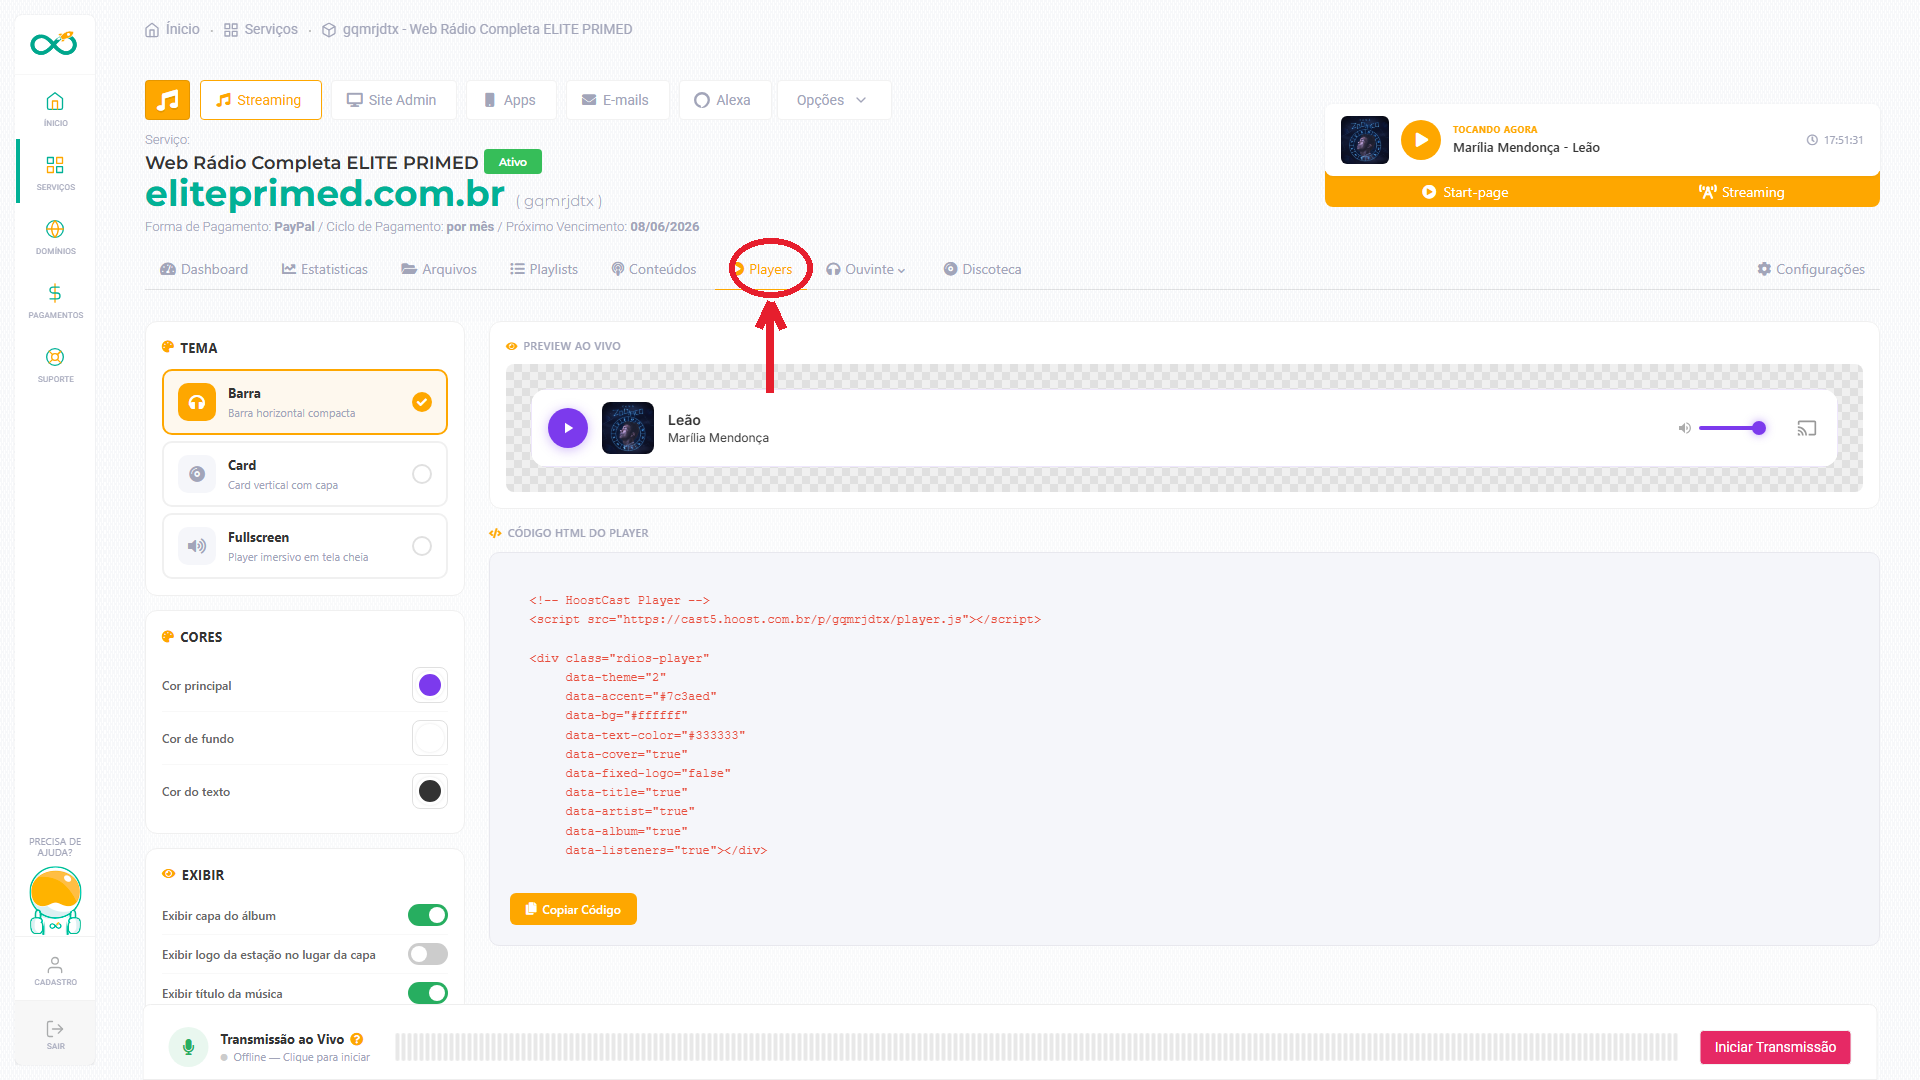Image resolution: width=1920 pixels, height=1080 pixels.
Task: Click Serviços breadcrumb link
Action: (x=260, y=30)
